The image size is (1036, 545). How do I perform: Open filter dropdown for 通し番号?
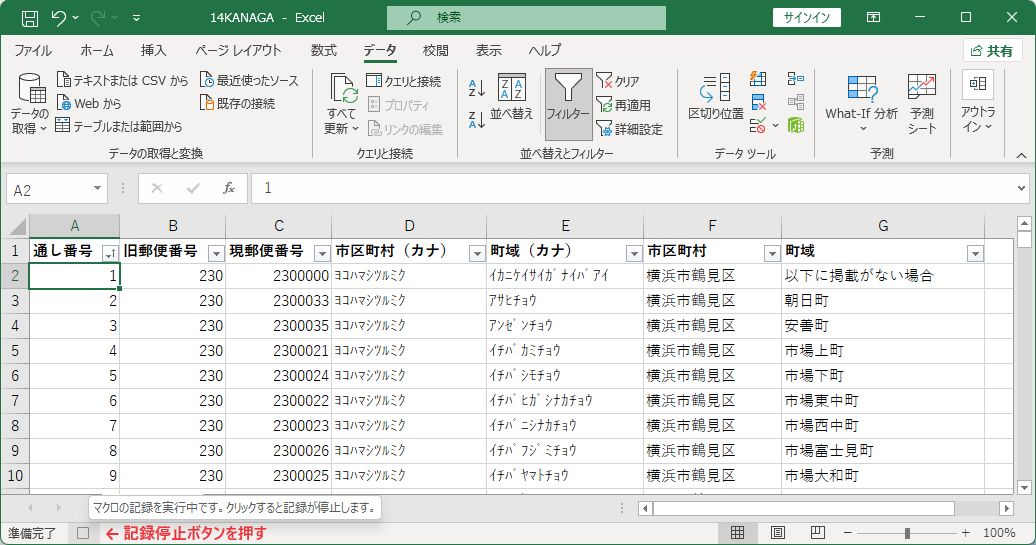click(110, 253)
